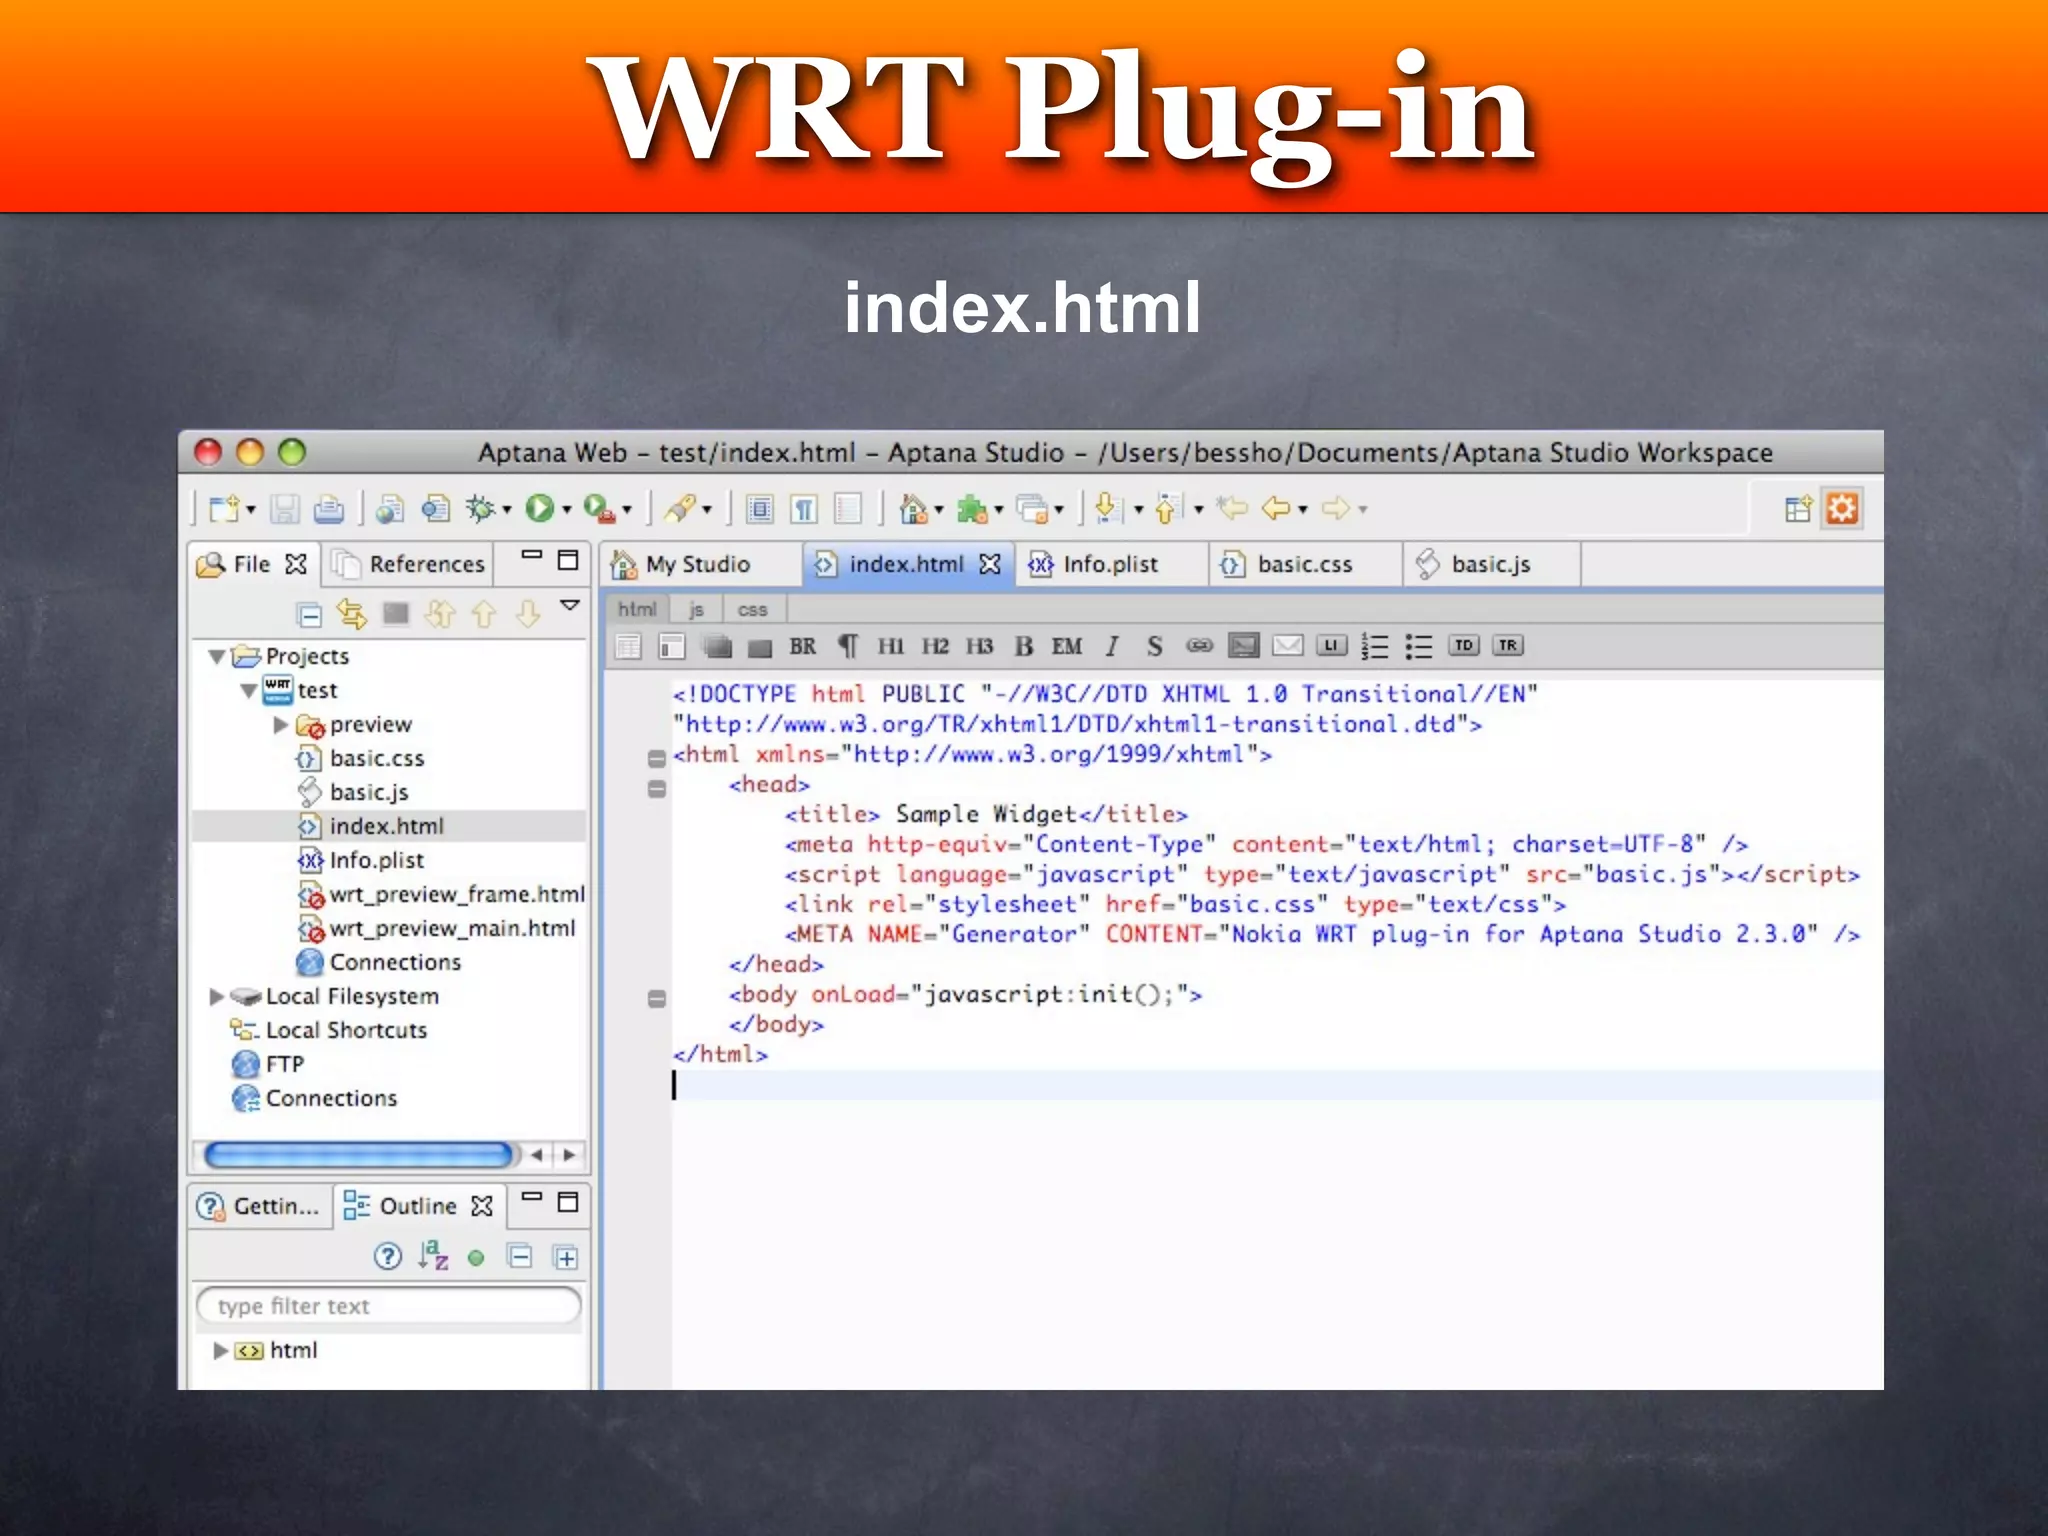Toggle the pilcrow whitespace toolbar button
The height and width of the screenshot is (1536, 2048).
(x=803, y=510)
